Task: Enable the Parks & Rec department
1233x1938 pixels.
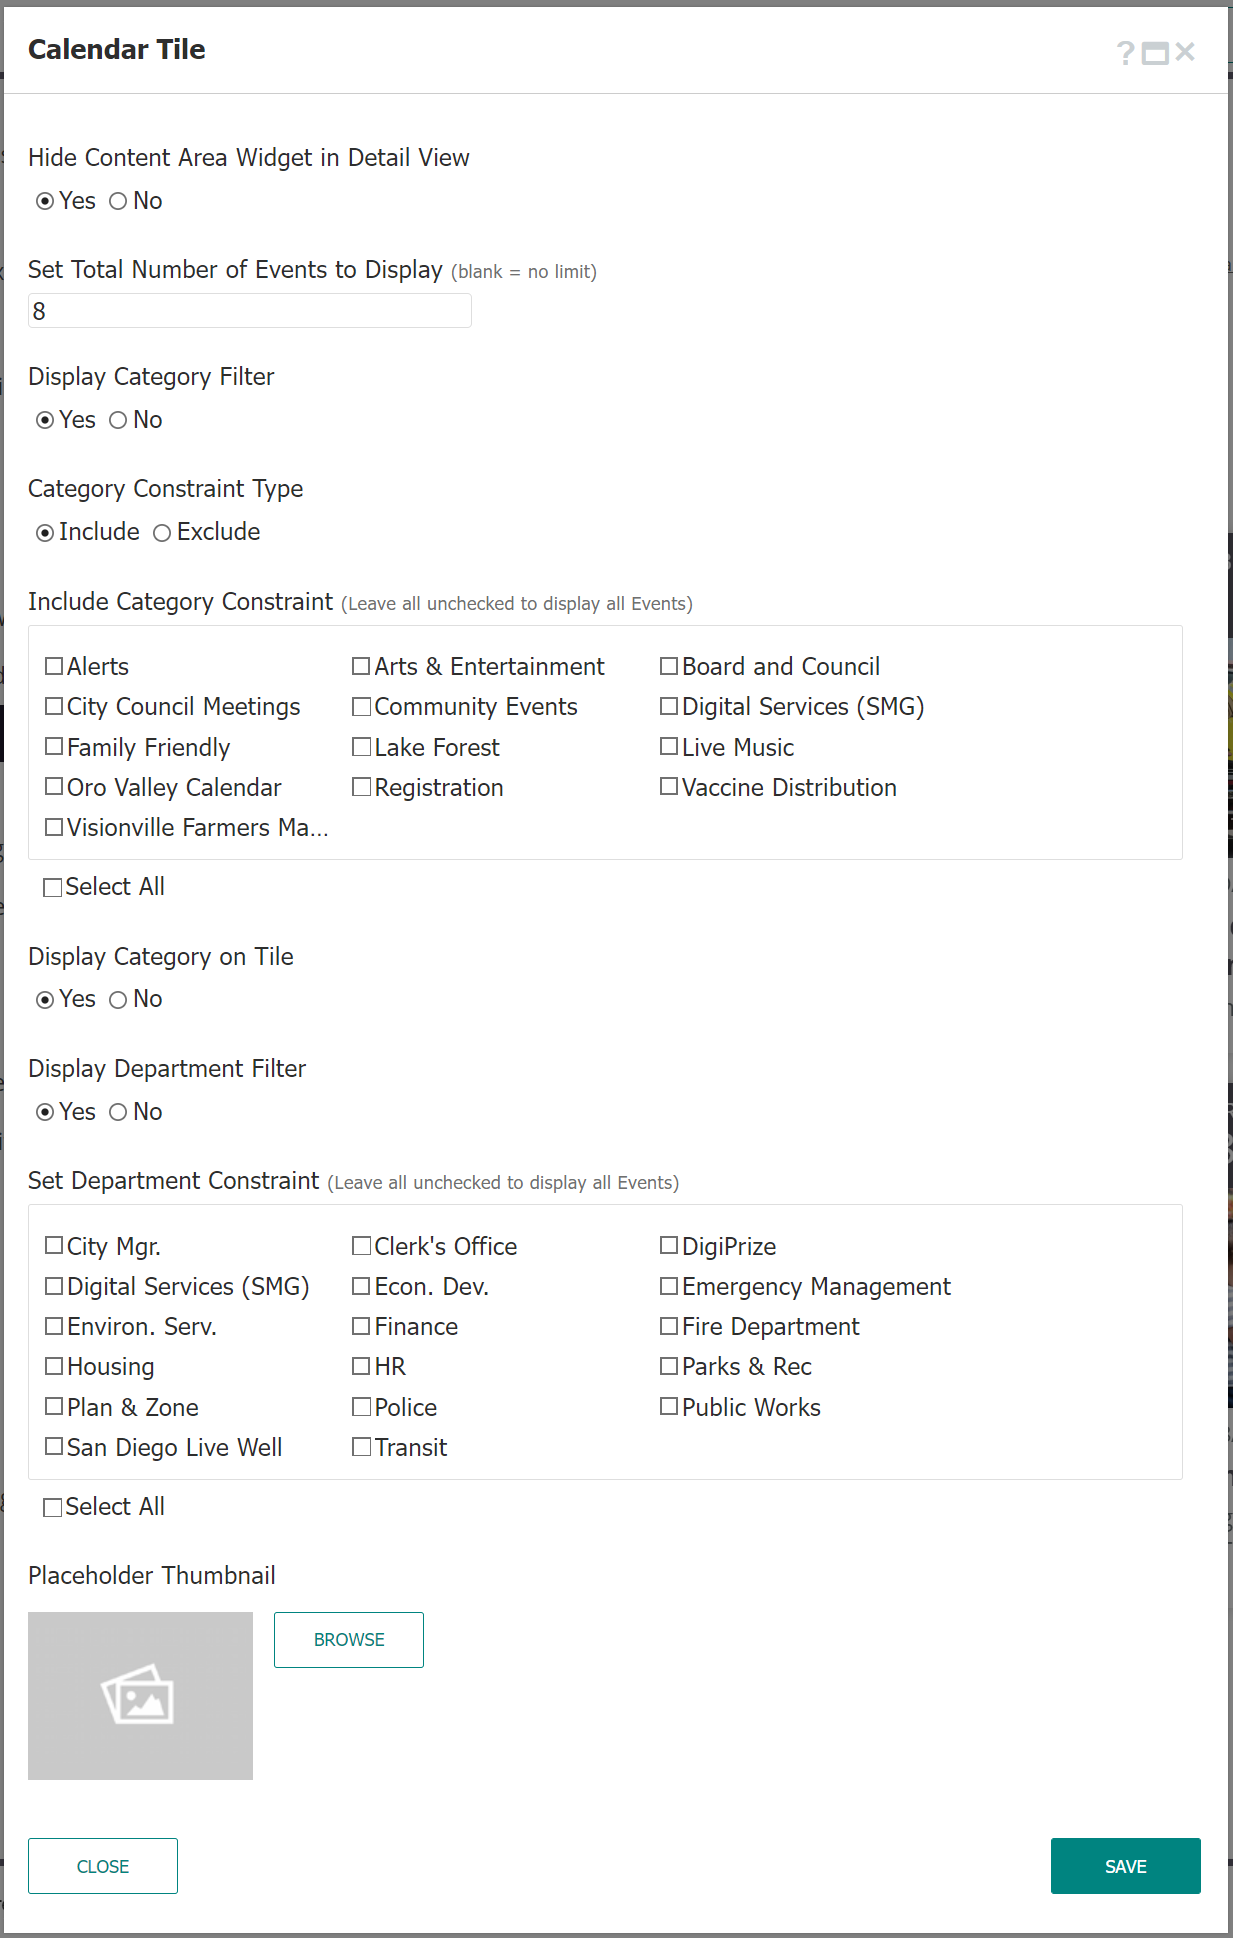Action: [x=668, y=1366]
